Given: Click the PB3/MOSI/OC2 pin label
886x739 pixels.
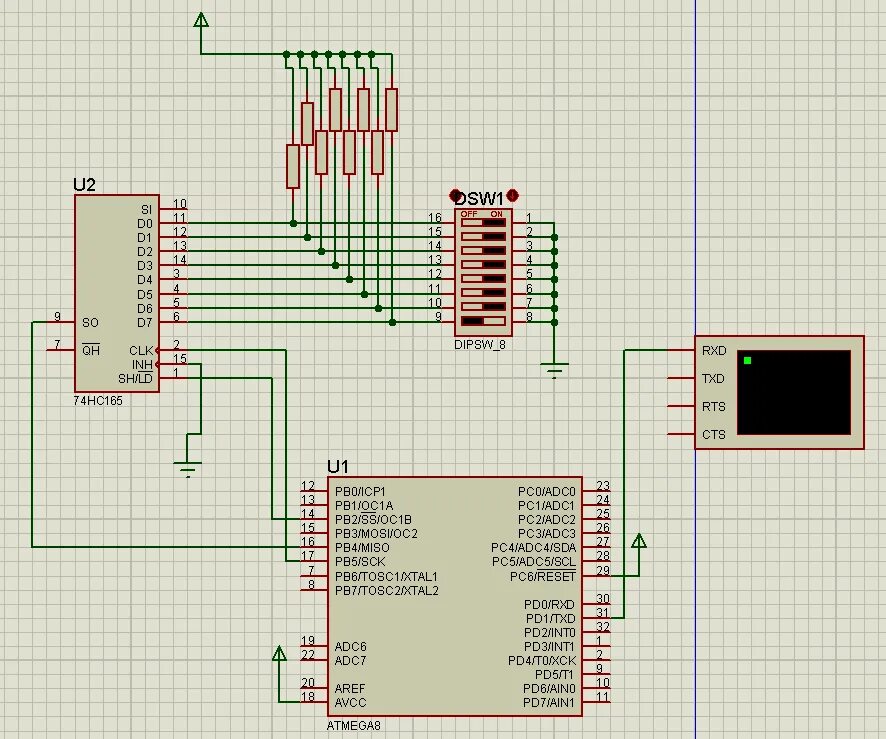Looking at the screenshot, I should pos(376,534).
